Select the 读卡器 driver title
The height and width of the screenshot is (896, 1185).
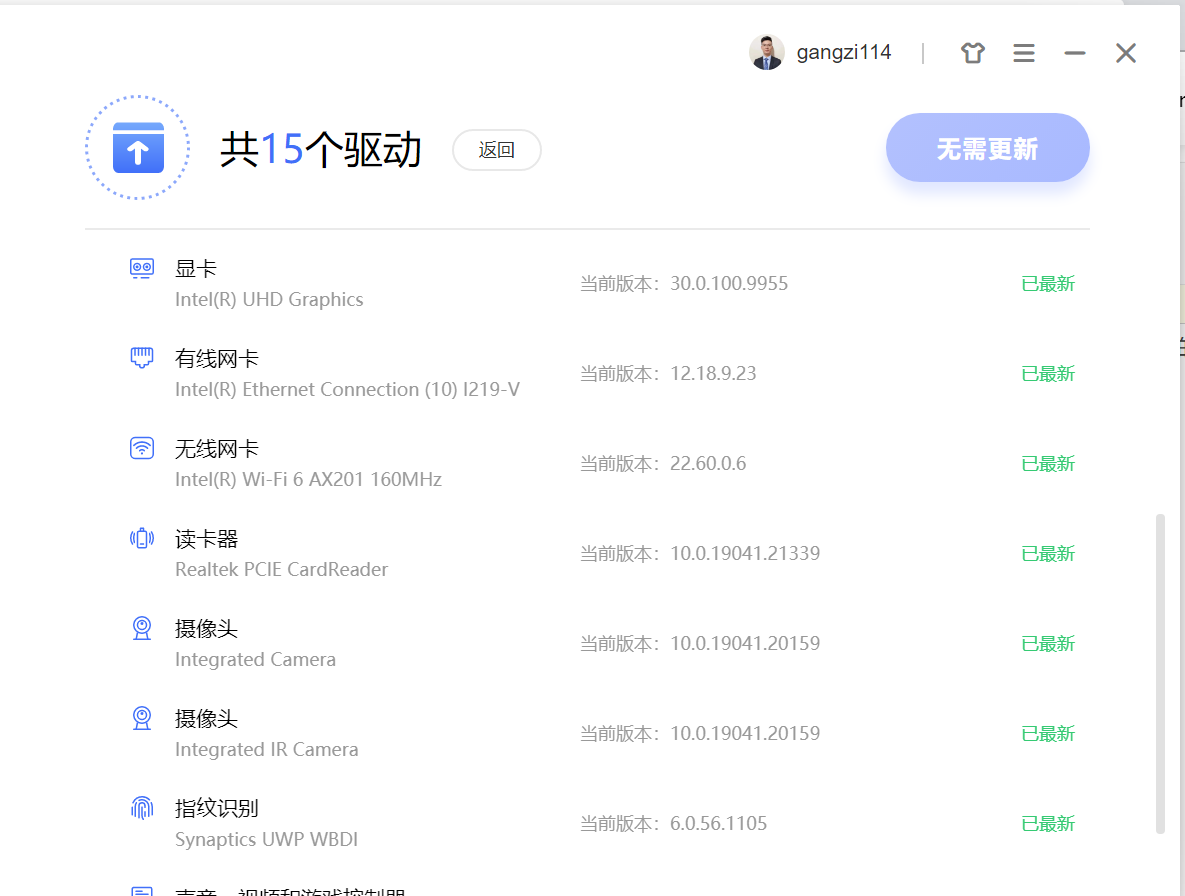(206, 539)
